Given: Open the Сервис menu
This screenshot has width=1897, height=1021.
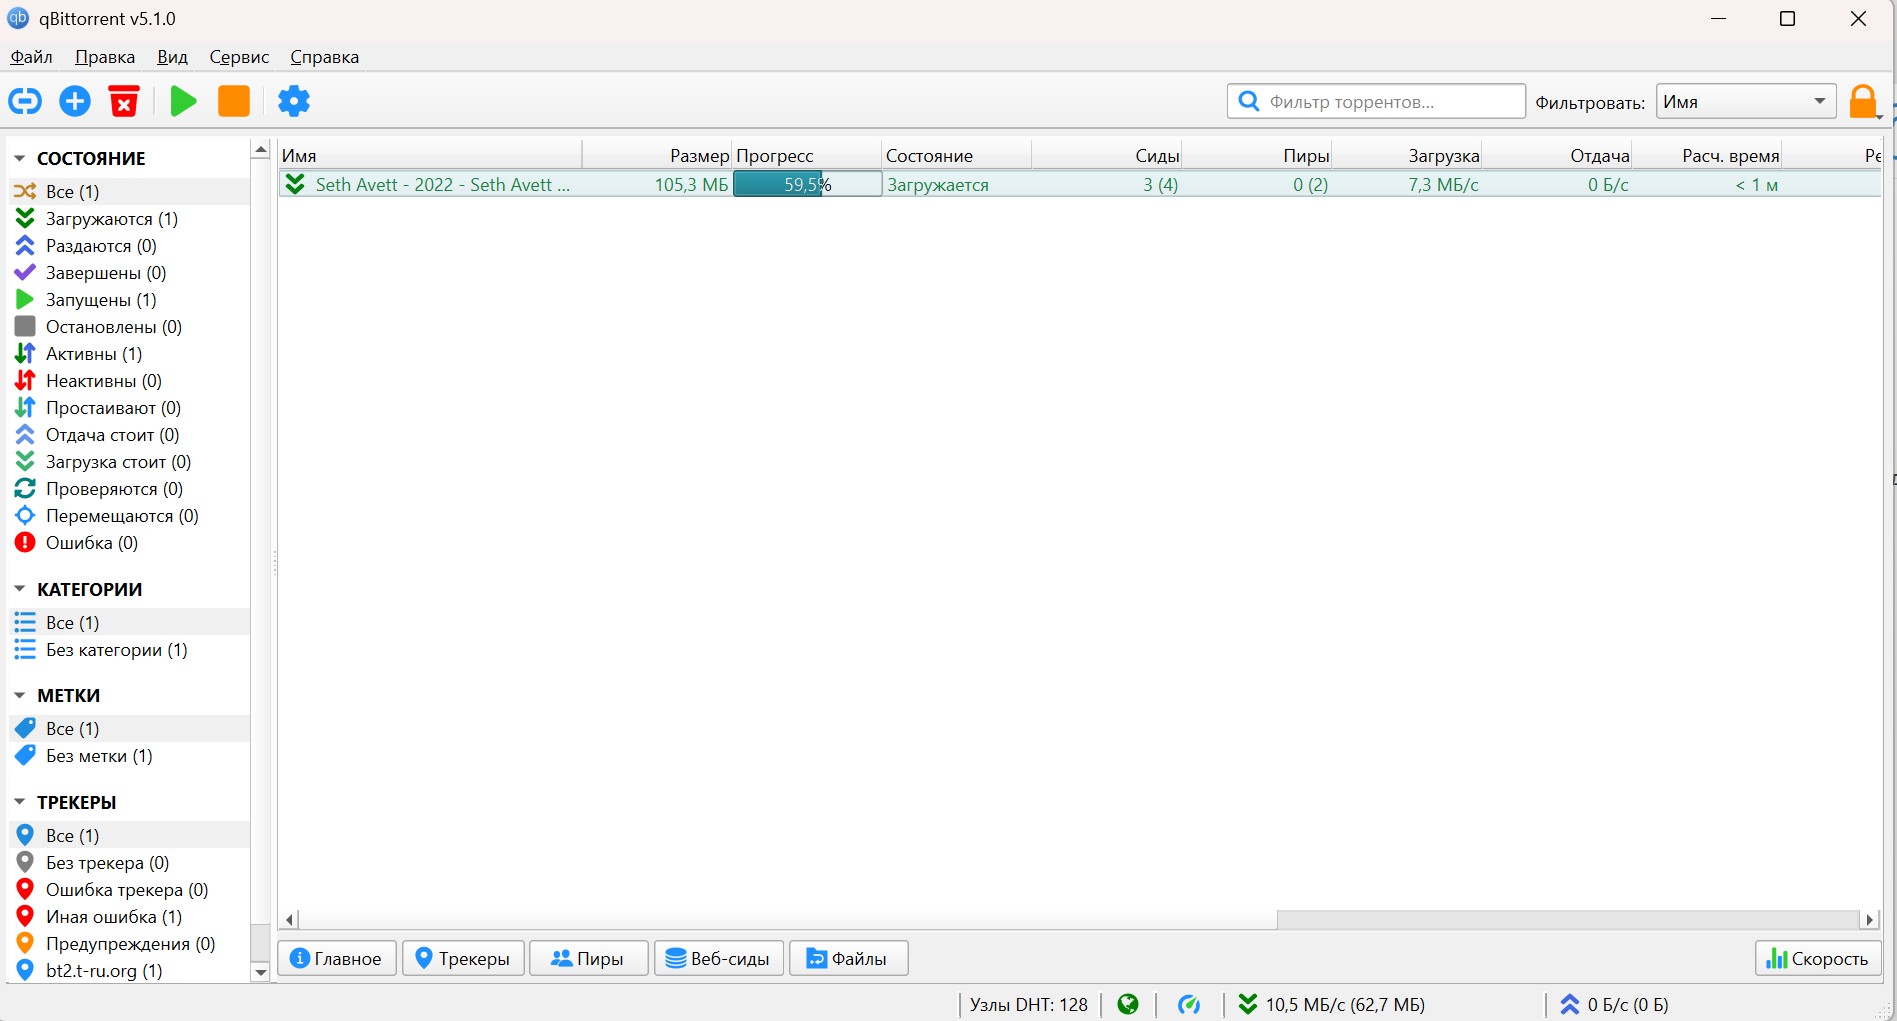Looking at the screenshot, I should point(239,57).
